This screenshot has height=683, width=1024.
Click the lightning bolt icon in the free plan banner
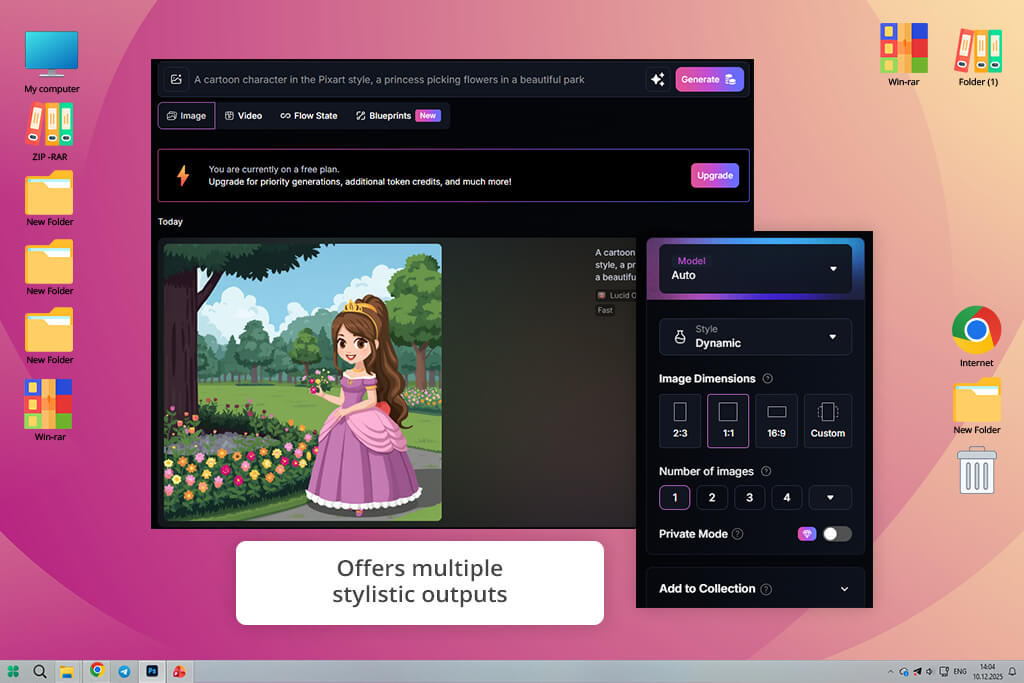(183, 175)
